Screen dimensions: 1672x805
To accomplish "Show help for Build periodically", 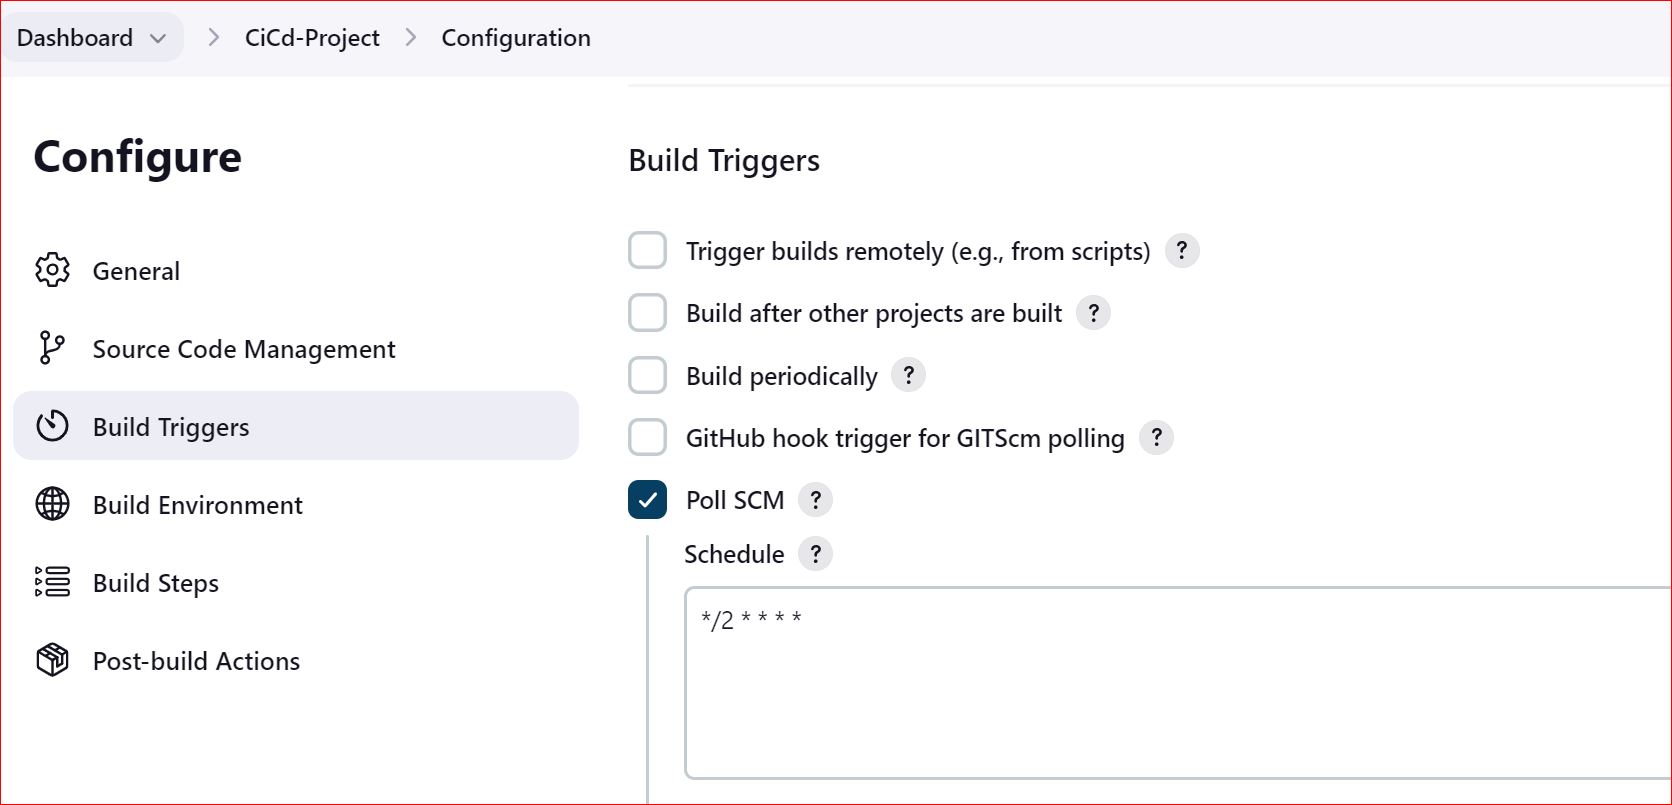I will click(908, 375).
